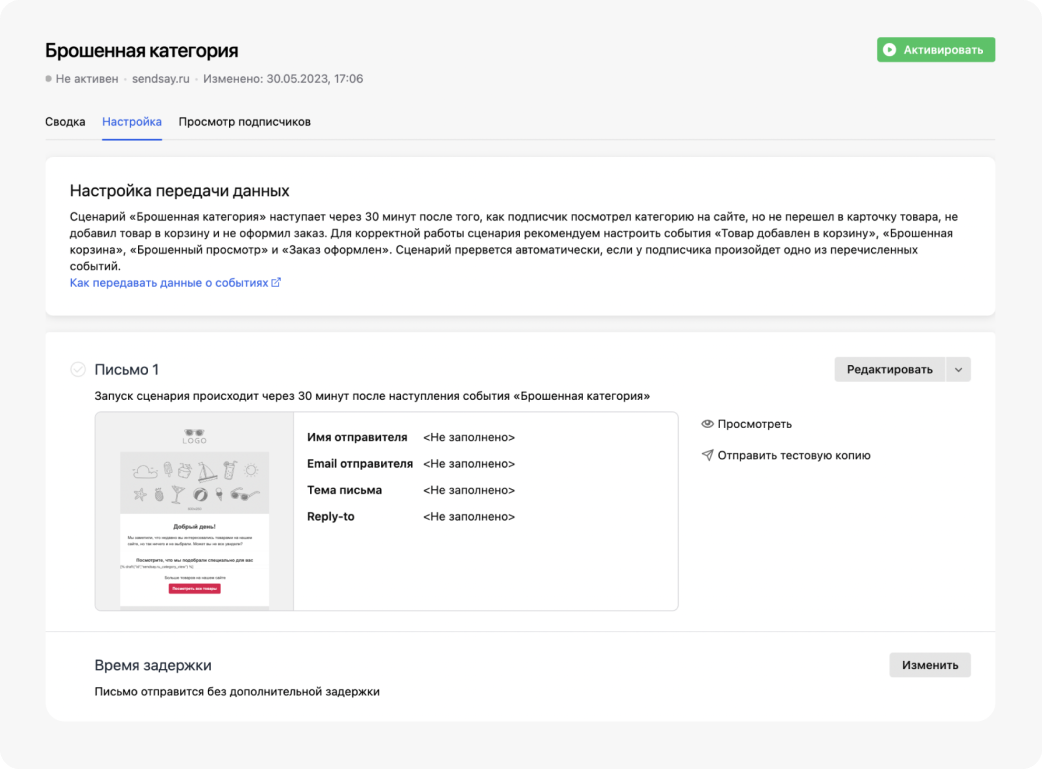Click the red button inside email preview
1042x769 pixels.
pos(194,589)
